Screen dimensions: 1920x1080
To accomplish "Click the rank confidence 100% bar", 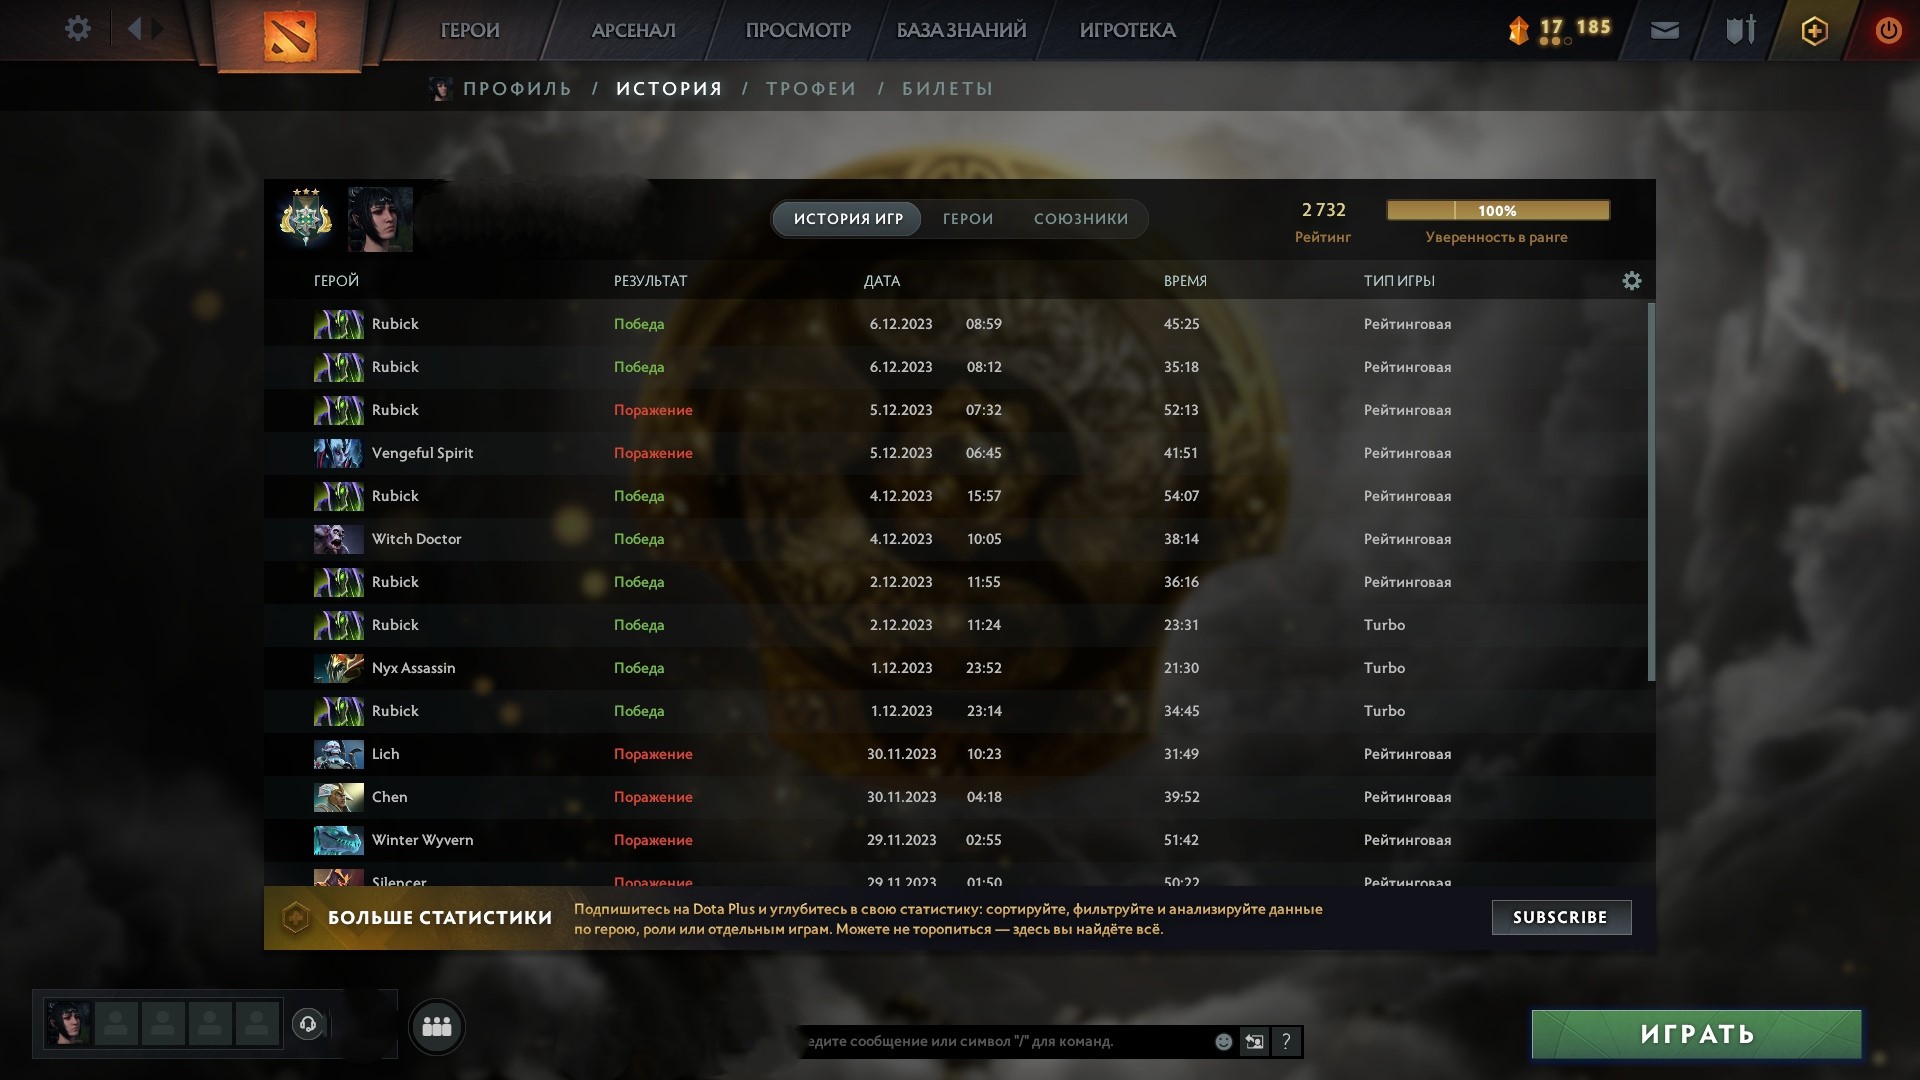I will 1498,210.
